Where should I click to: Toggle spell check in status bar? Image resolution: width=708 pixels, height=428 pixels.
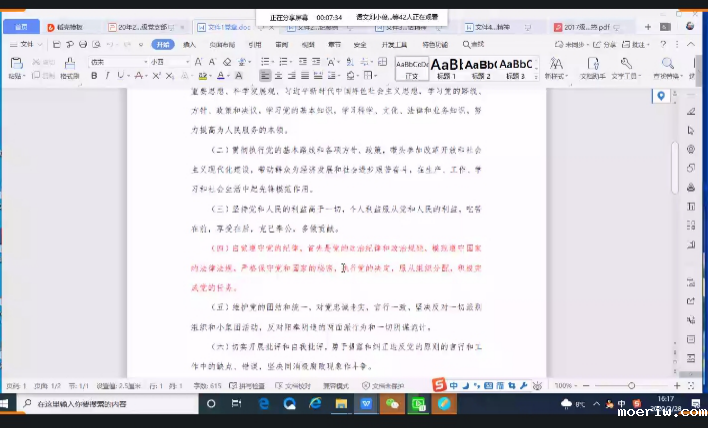(x=247, y=386)
